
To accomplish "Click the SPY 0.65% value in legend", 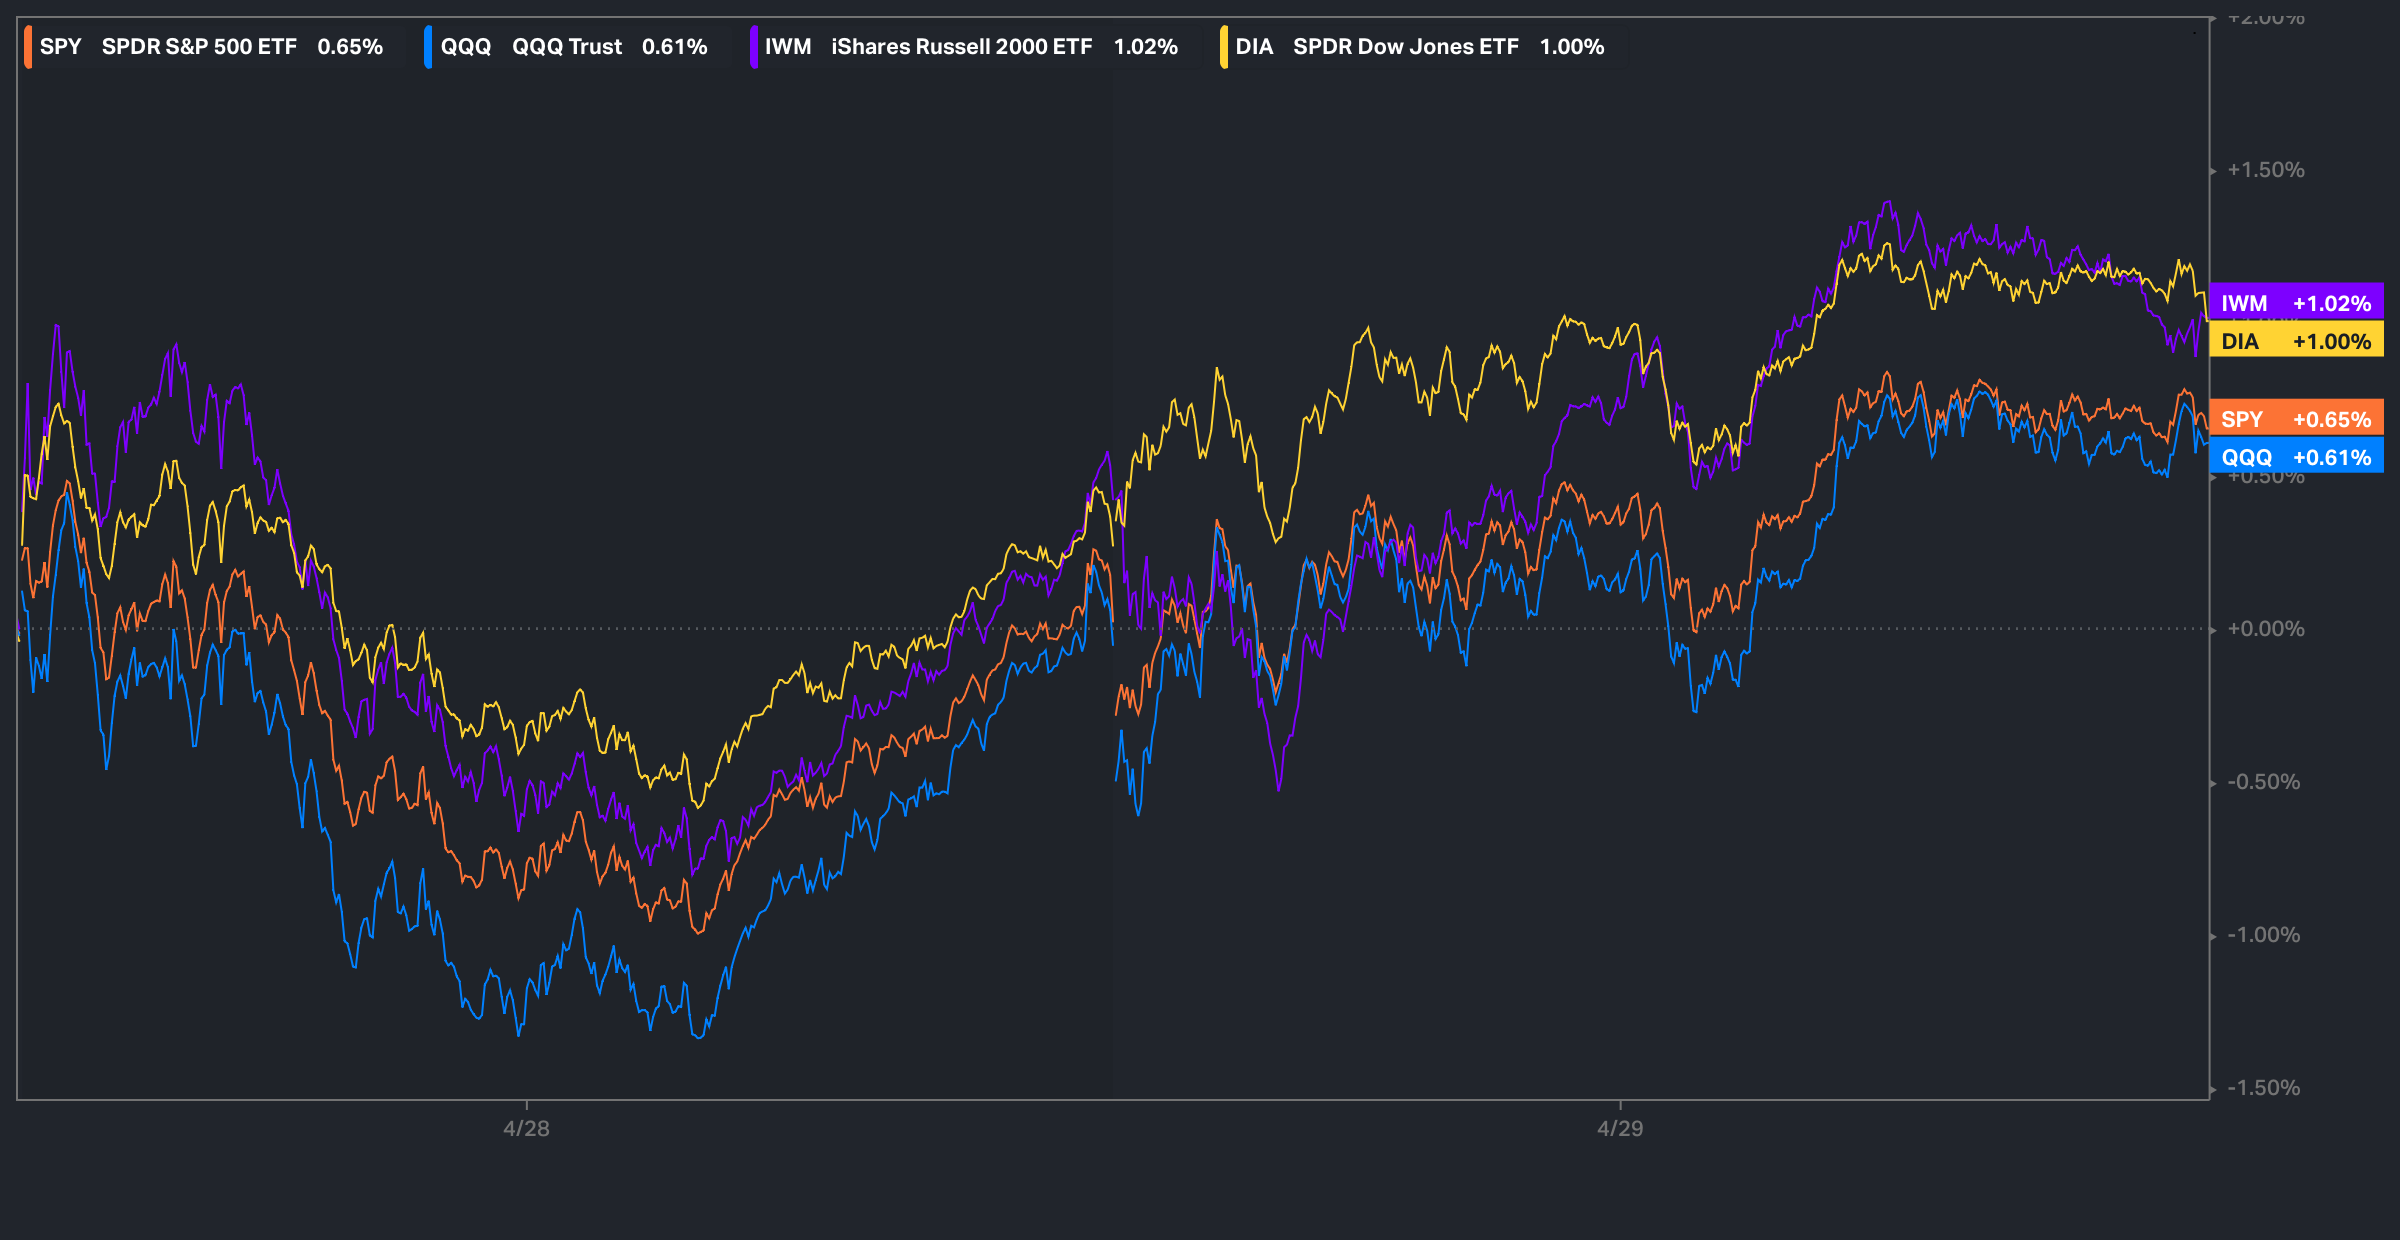I will 350,47.
